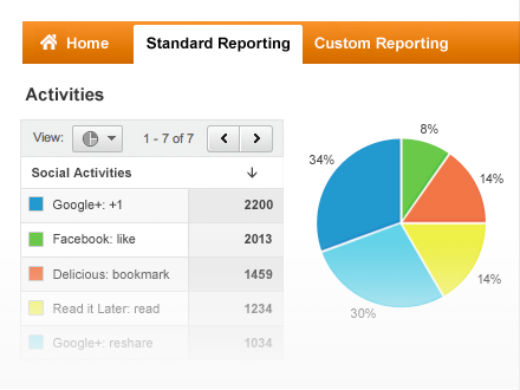Click the pie chart view icon
Viewport: 520px width, 390px height.
click(90, 138)
